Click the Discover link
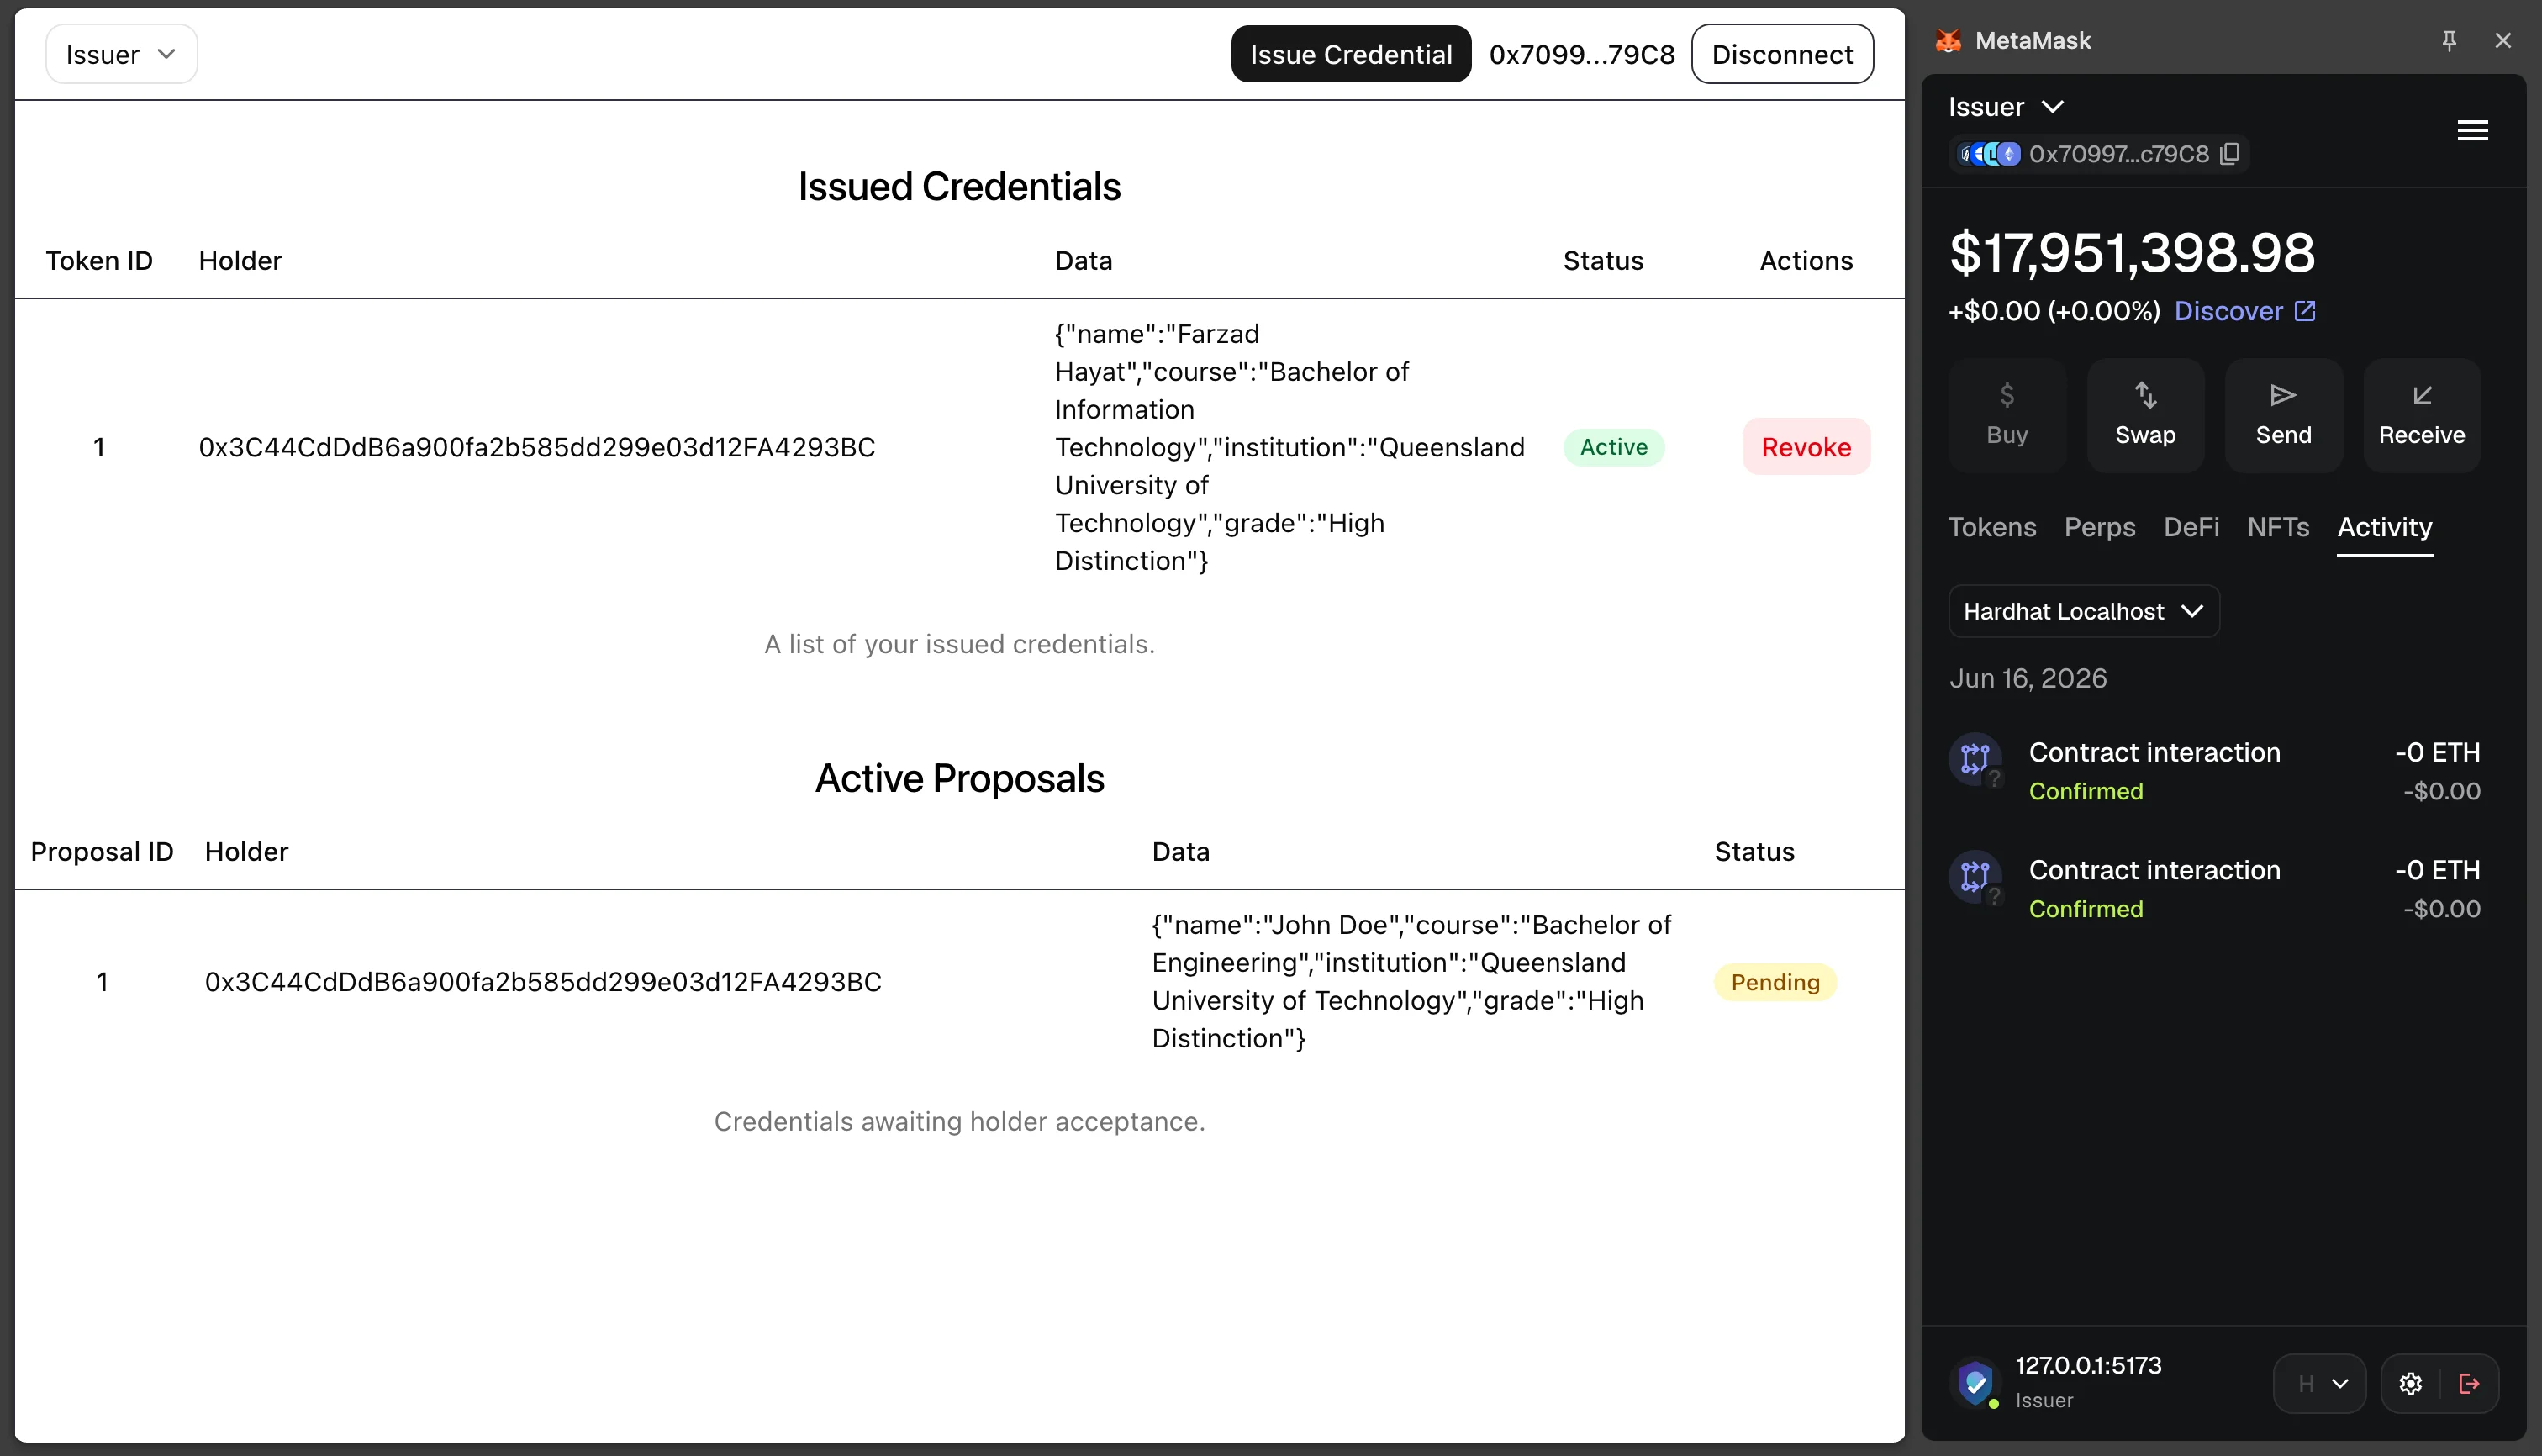This screenshot has height=1456, width=2542. click(2228, 311)
